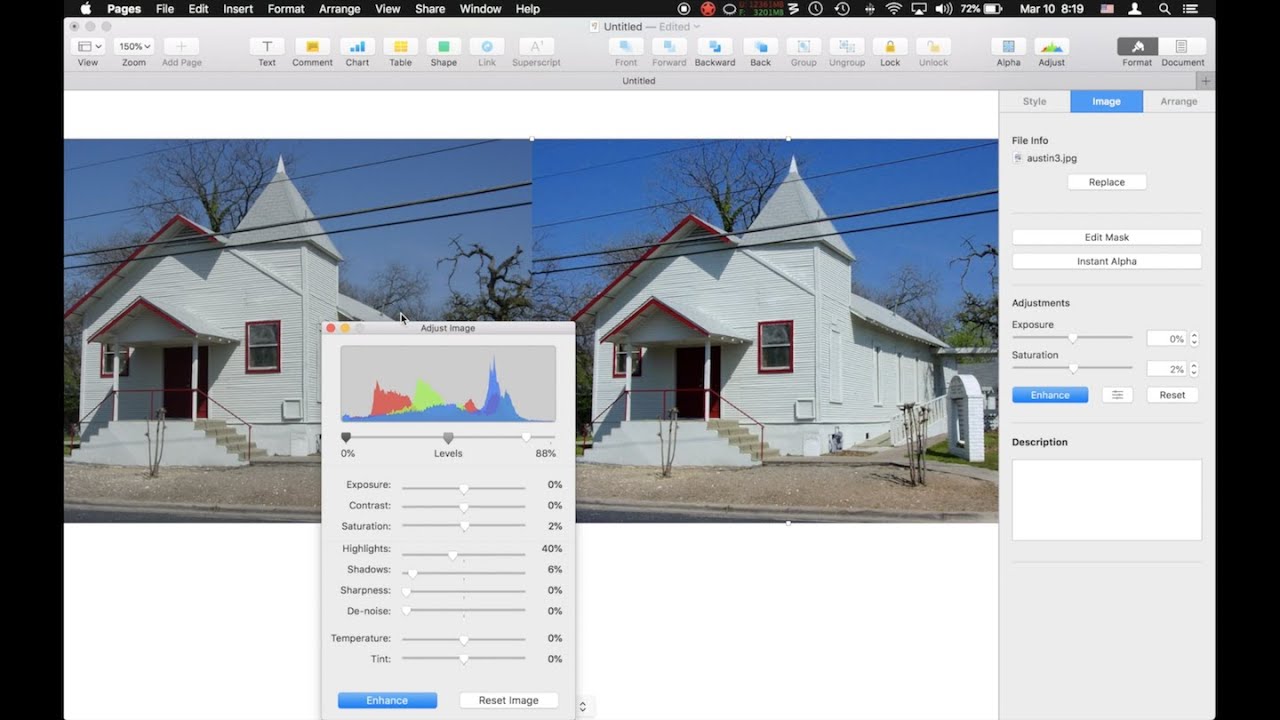
Task: Click the Forward arrange icon
Action: 669,46
